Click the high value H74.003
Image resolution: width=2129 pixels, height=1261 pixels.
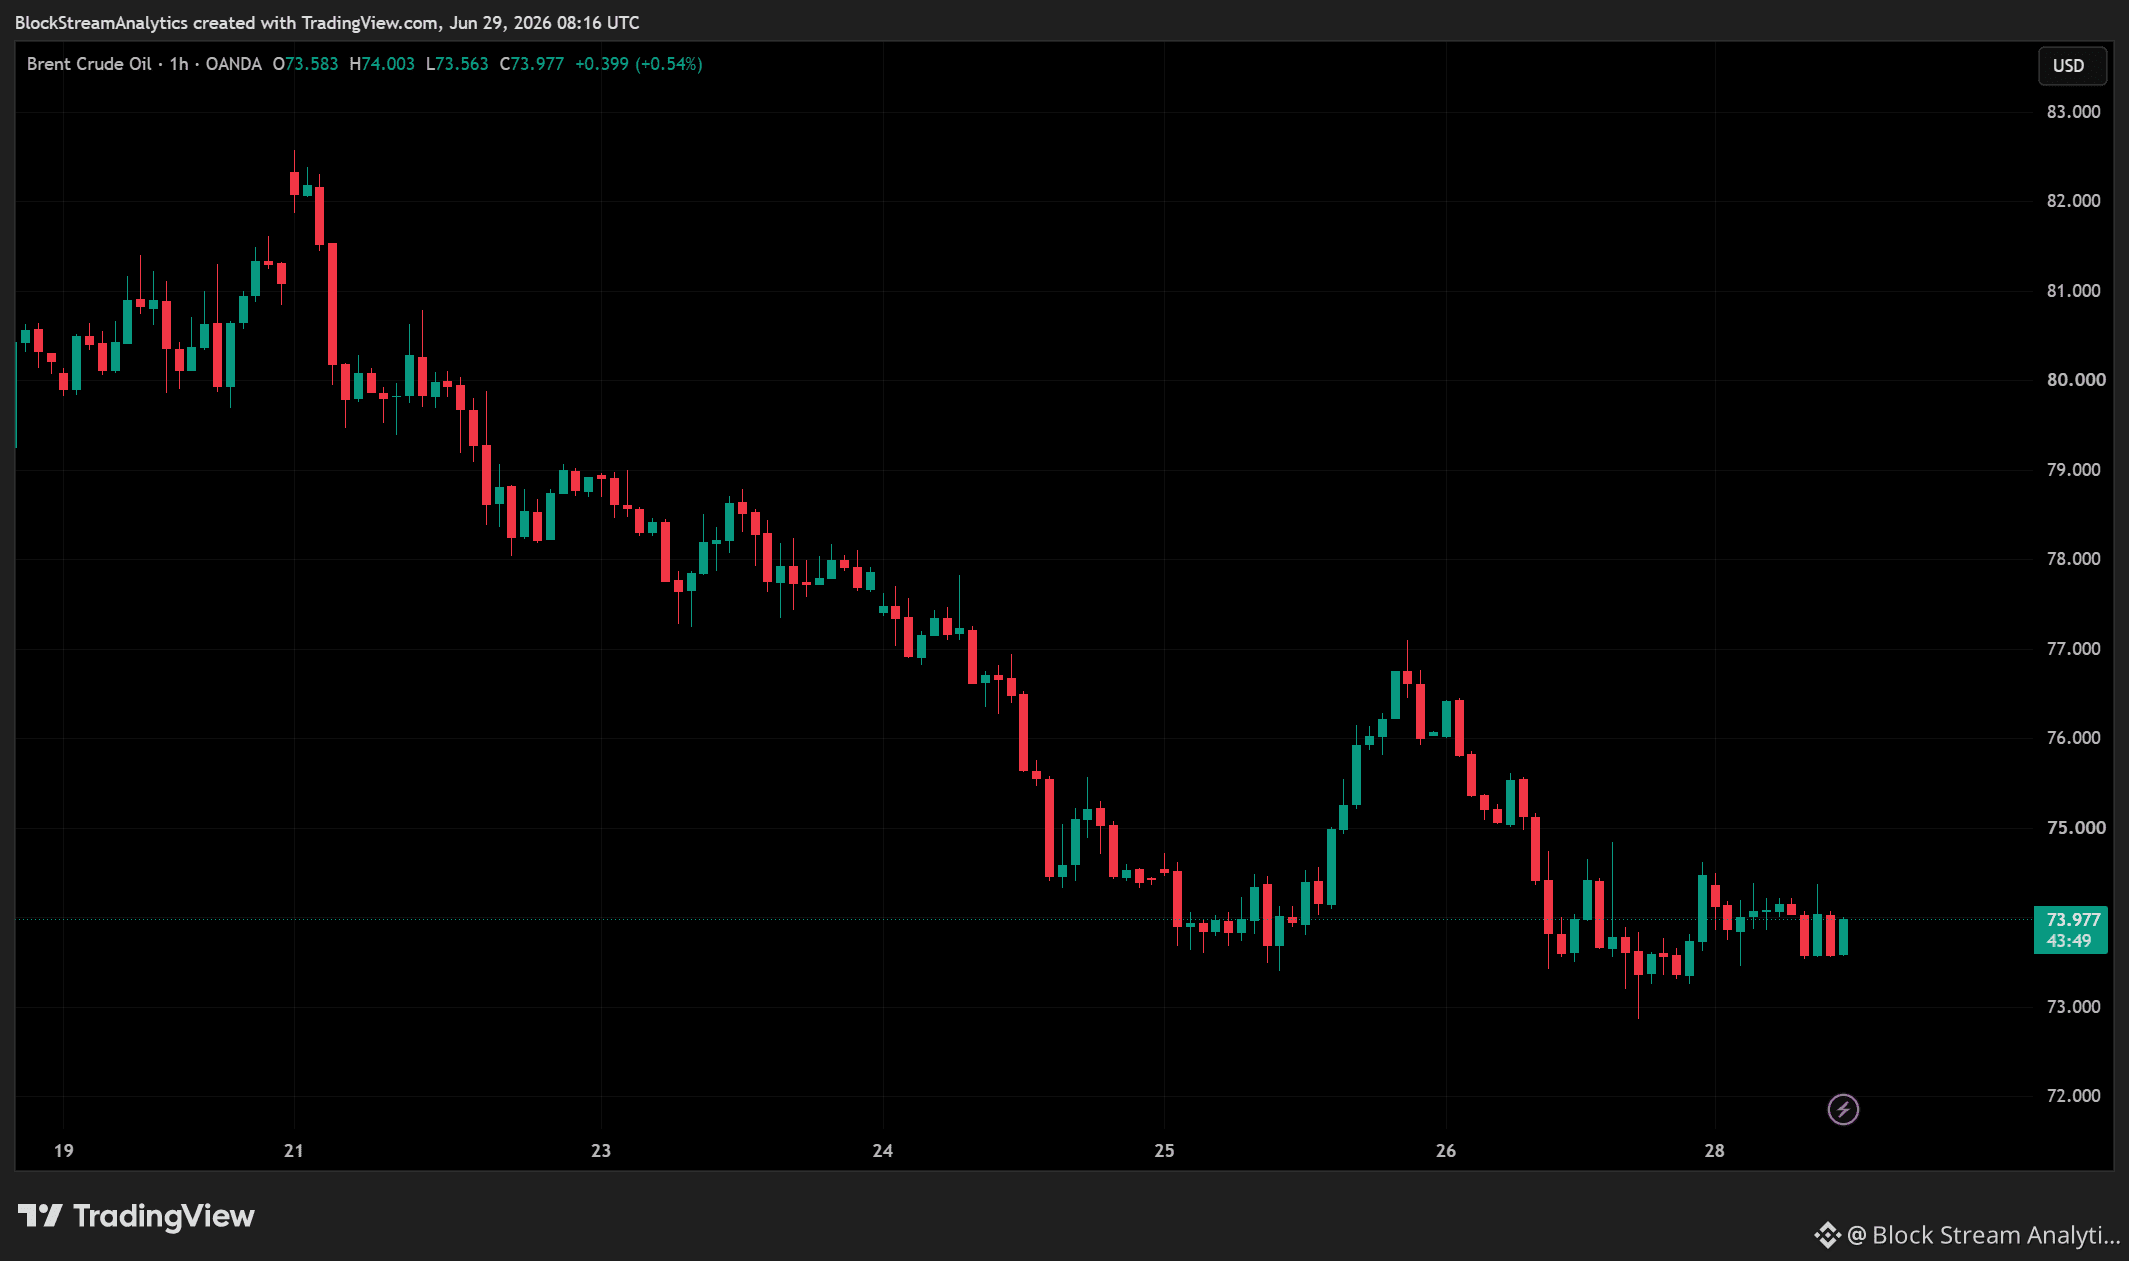coord(382,64)
